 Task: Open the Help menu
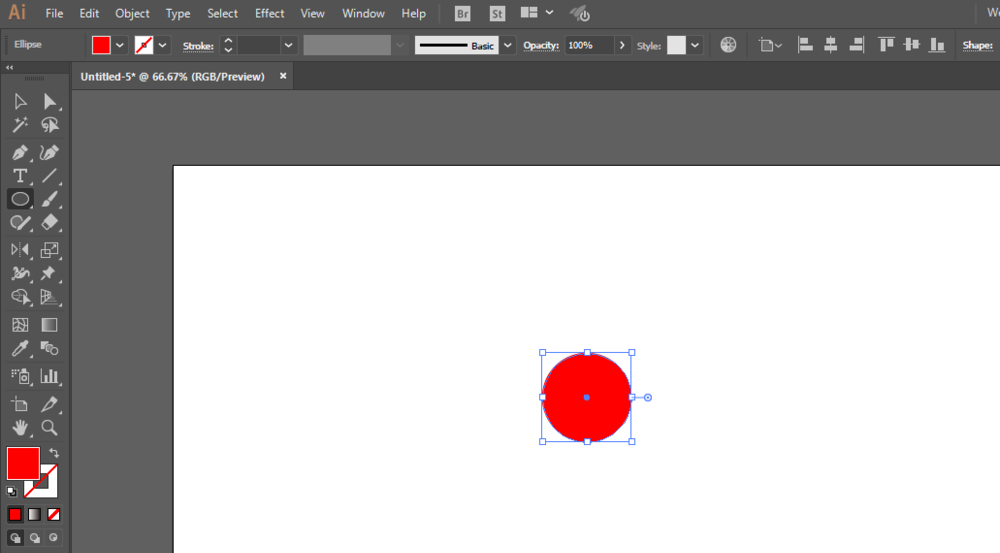pos(413,13)
